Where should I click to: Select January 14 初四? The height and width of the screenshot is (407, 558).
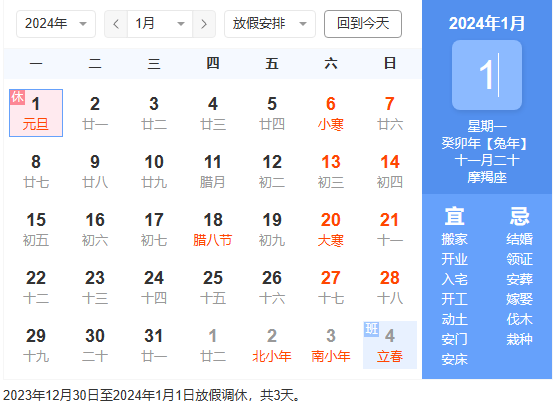(x=390, y=171)
